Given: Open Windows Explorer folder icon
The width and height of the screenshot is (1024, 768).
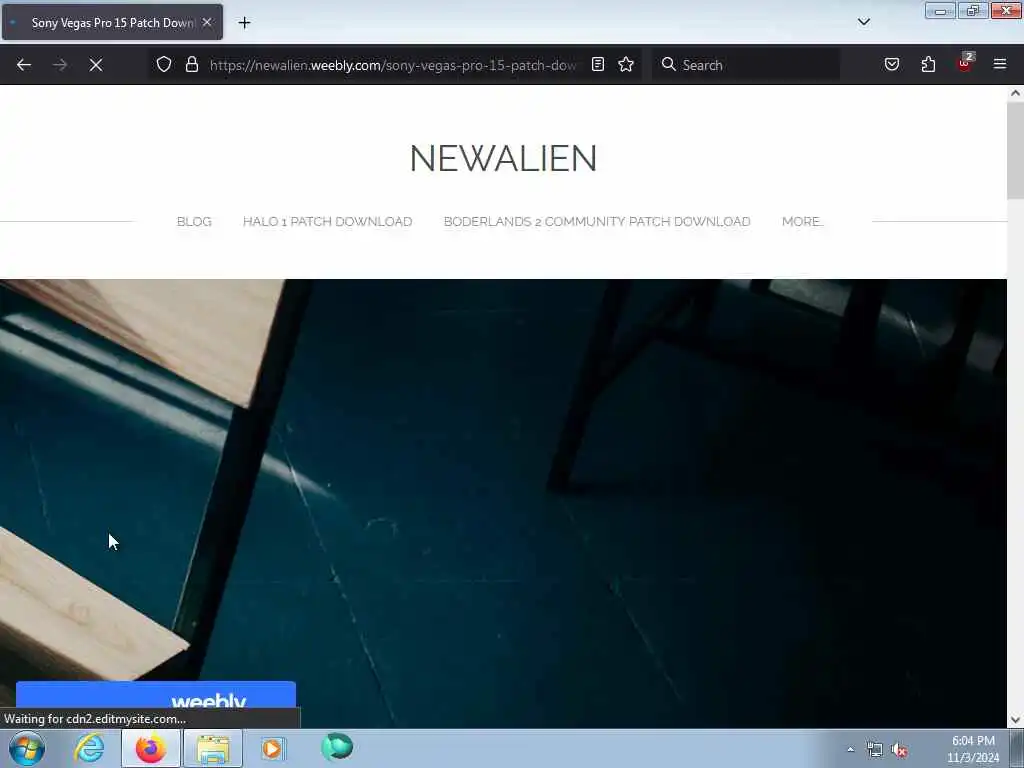Looking at the screenshot, I should click(213, 748).
